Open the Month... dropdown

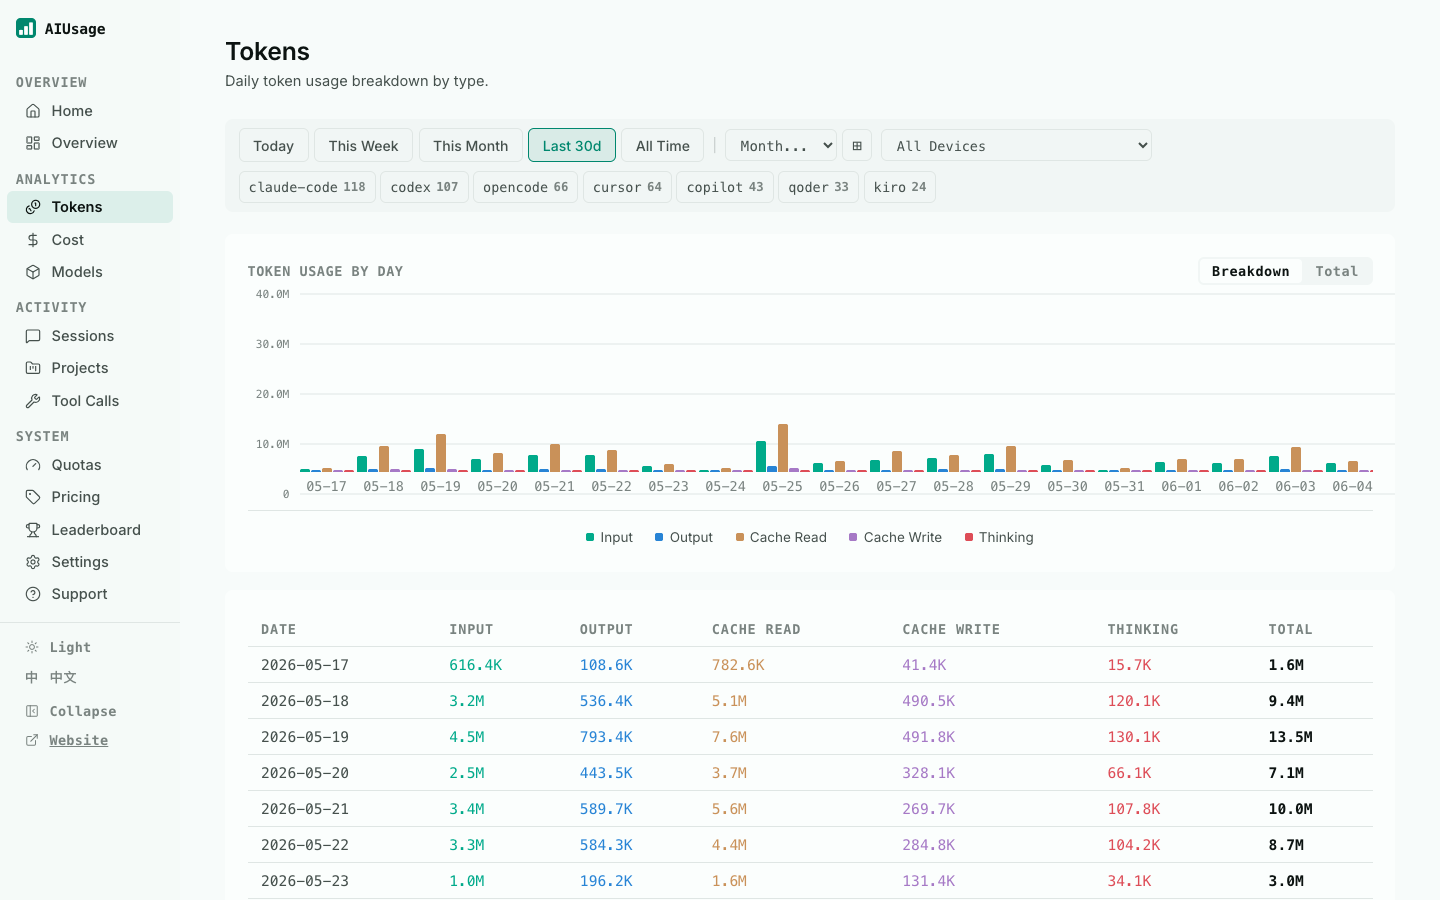(781, 145)
